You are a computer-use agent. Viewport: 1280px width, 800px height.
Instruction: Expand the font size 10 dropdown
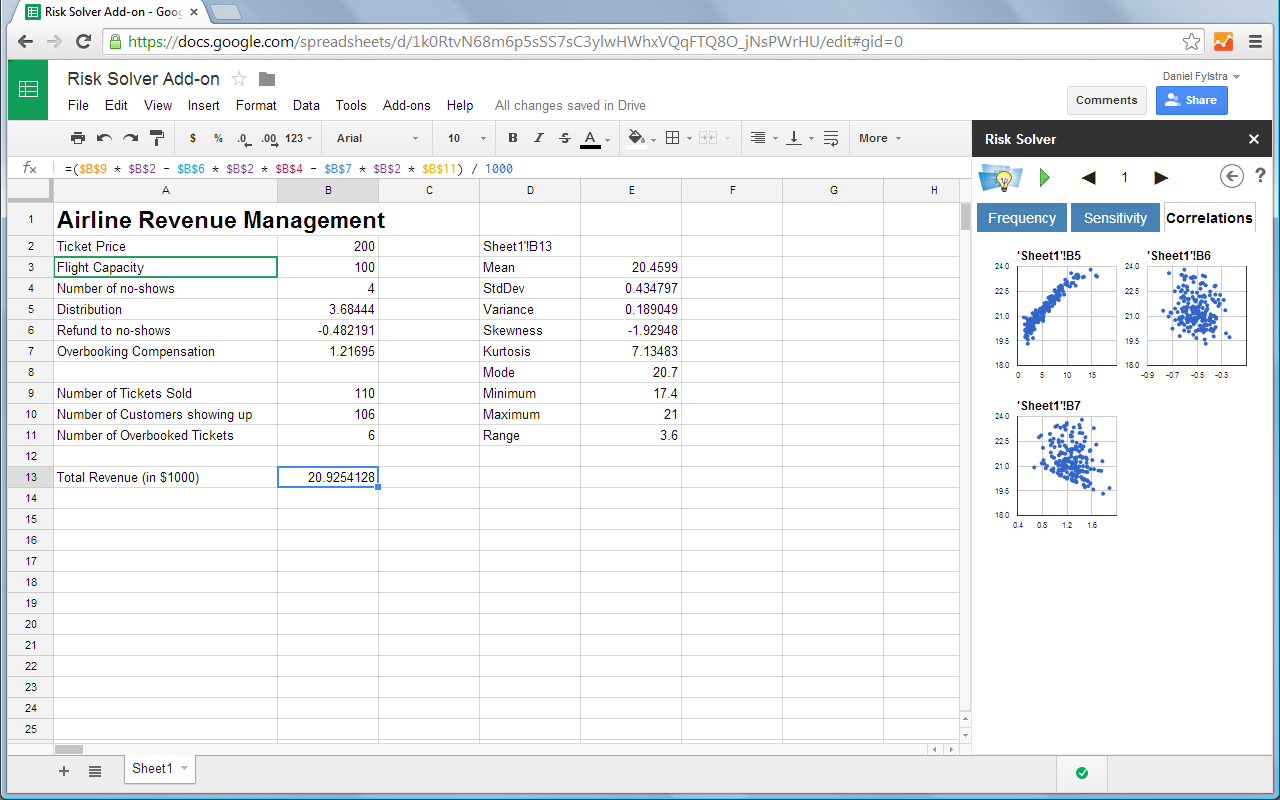click(466, 138)
